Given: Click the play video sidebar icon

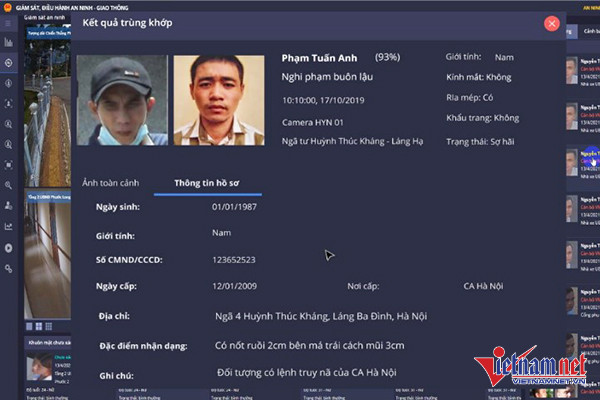Looking at the screenshot, I should (x=8, y=248).
